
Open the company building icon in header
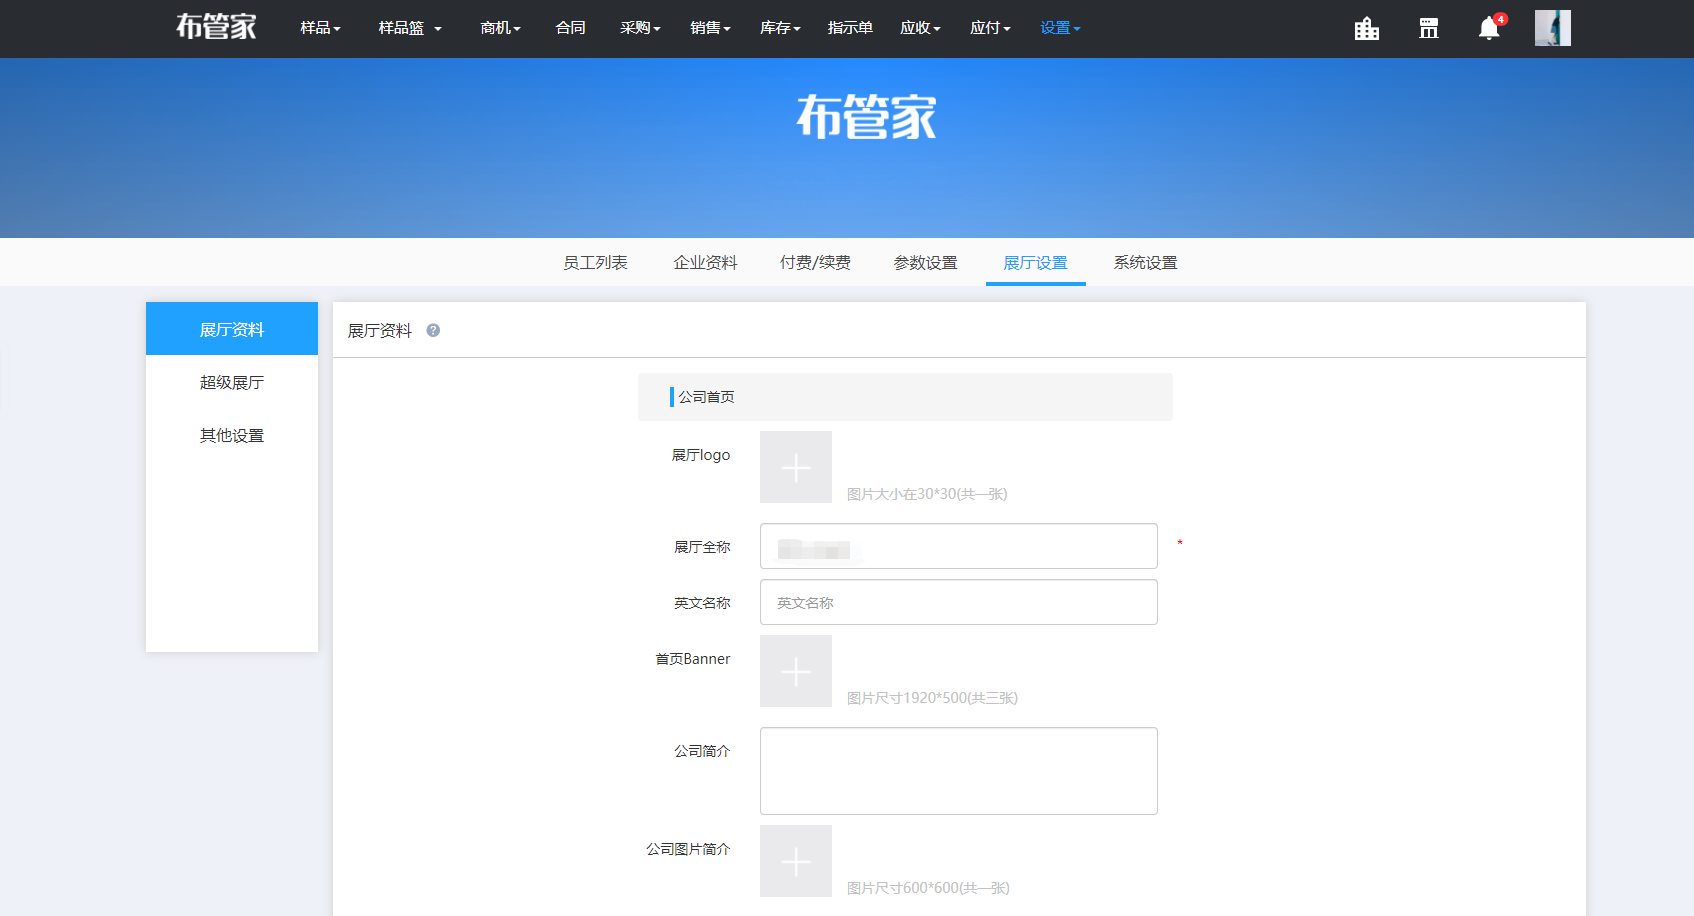click(1367, 28)
